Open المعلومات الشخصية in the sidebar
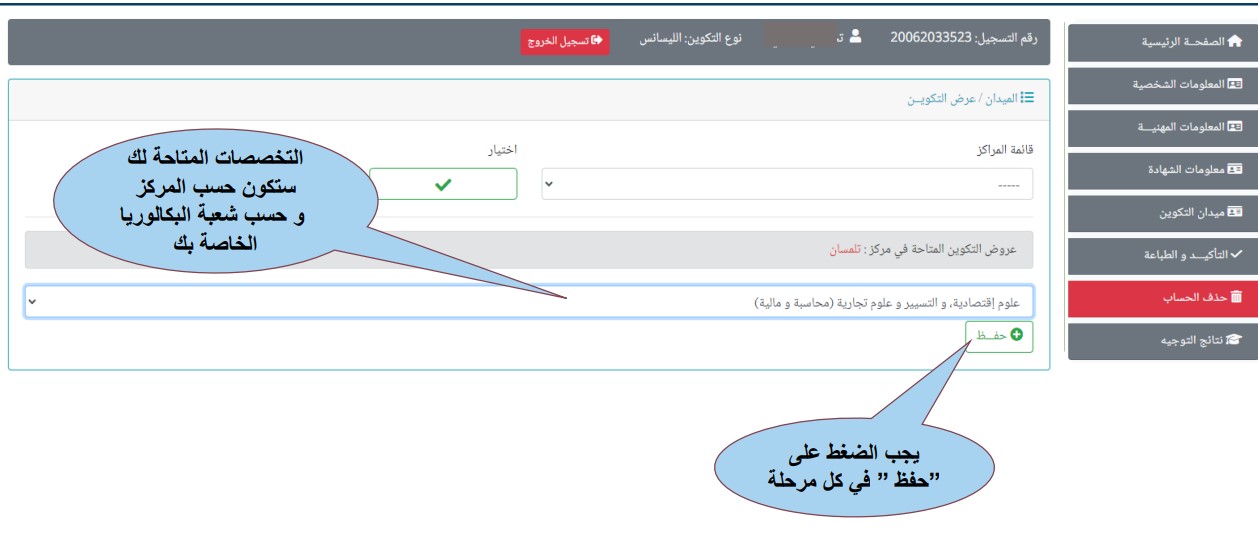Screen dimensions: 1258x557 (1163, 85)
